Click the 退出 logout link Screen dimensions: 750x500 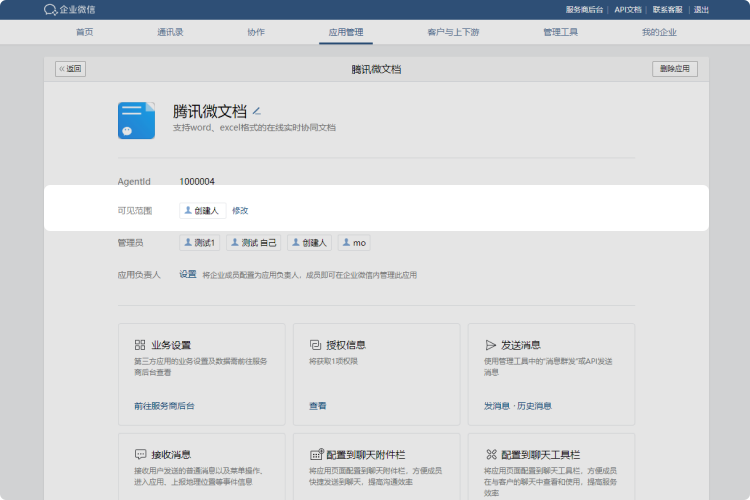point(701,10)
